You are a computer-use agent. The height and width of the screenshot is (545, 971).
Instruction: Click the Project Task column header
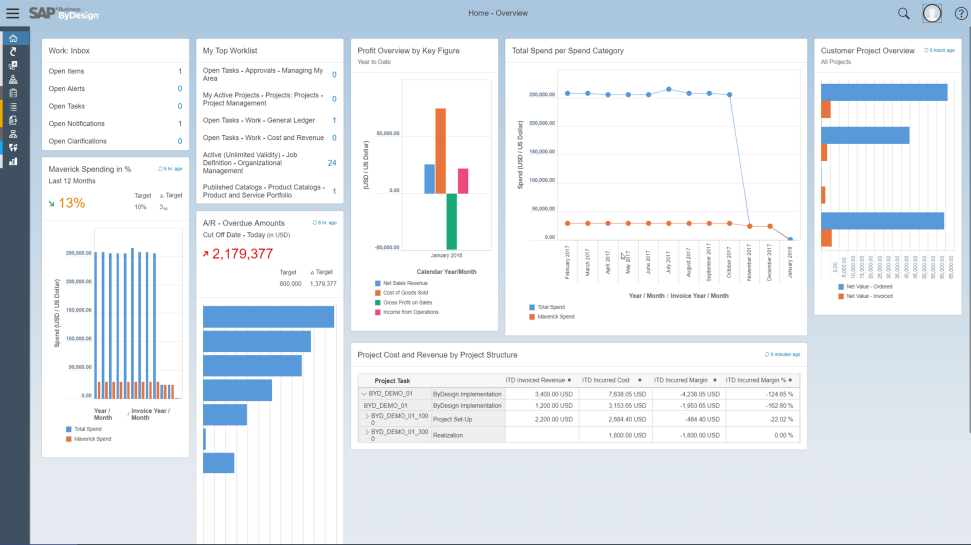pyautogui.click(x=392, y=381)
